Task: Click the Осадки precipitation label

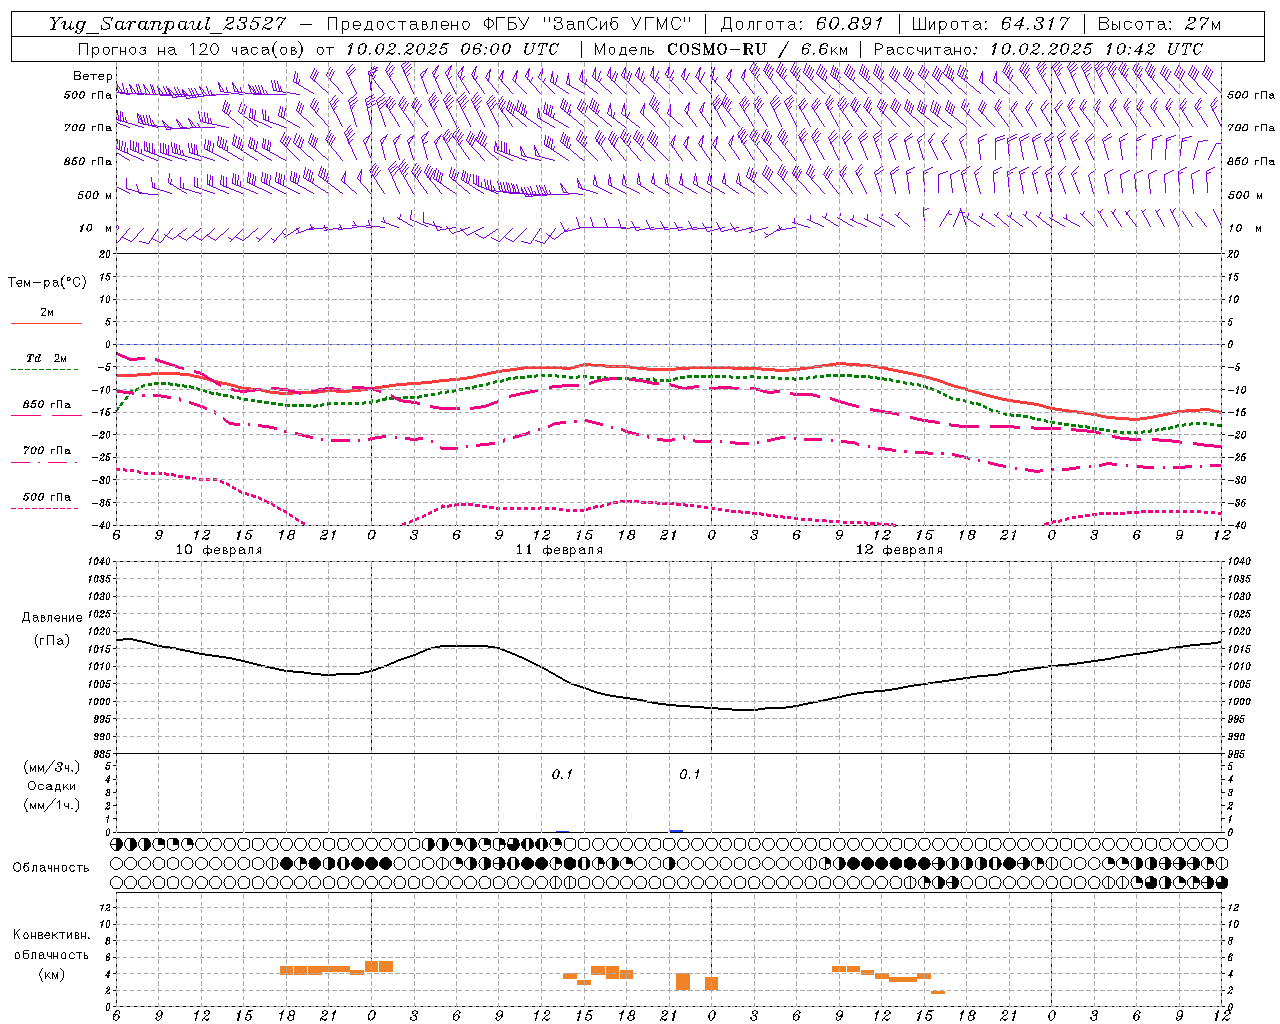Action: tap(51, 786)
